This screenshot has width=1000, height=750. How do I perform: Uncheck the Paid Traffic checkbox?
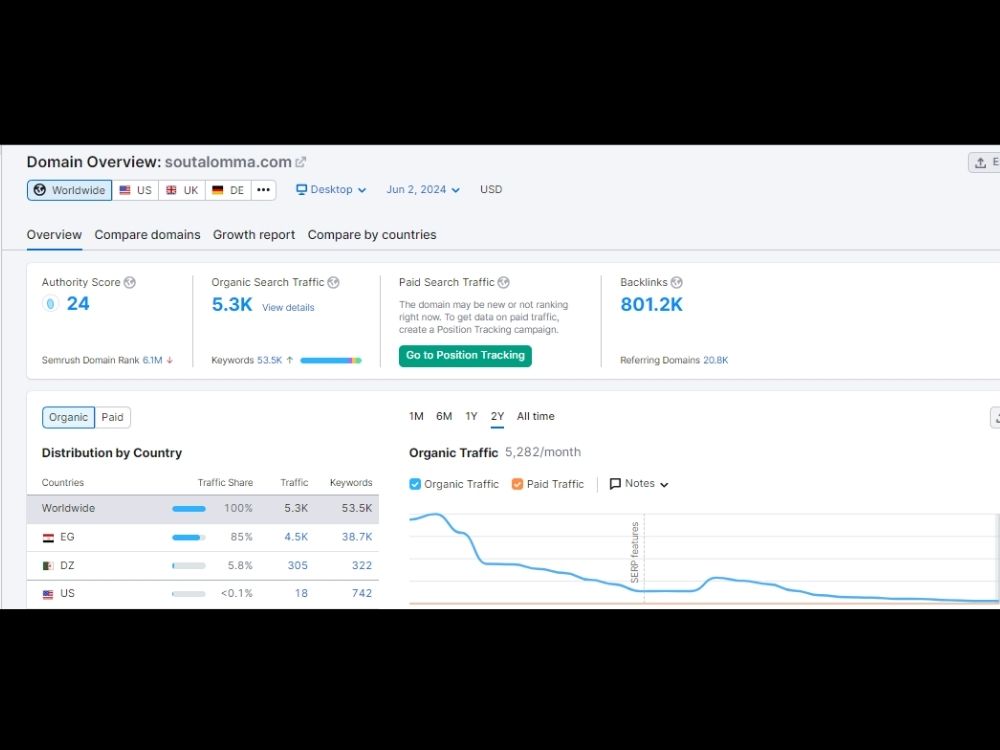(x=517, y=484)
